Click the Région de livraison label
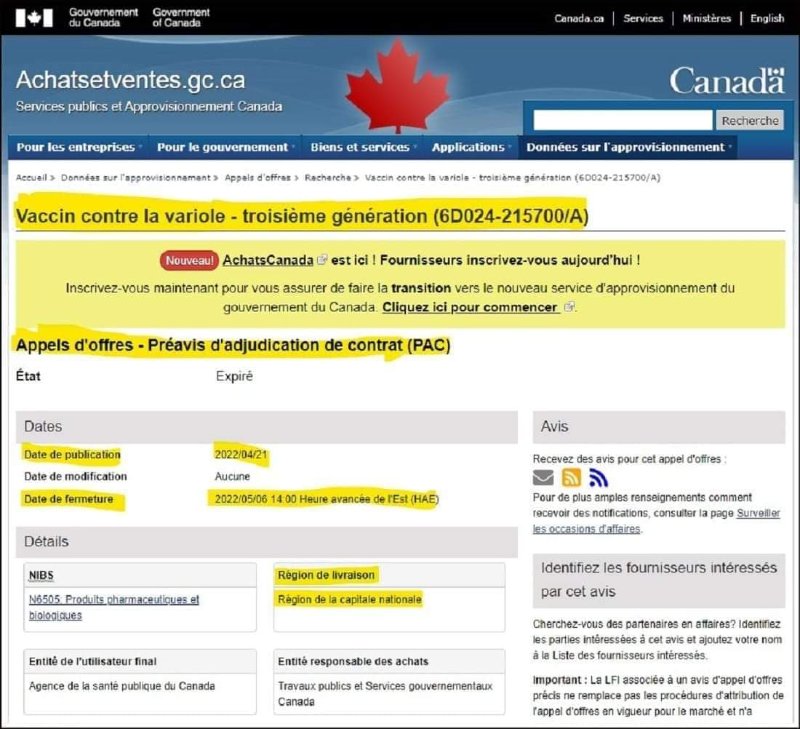This screenshot has height=729, width=800. click(x=326, y=575)
